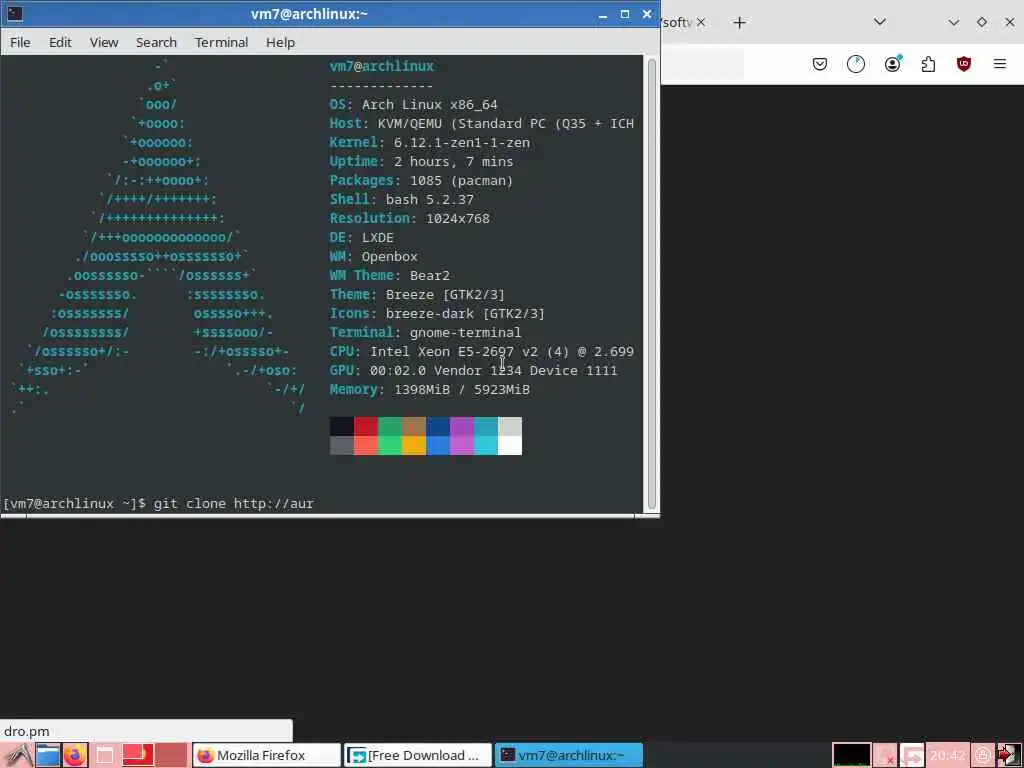This screenshot has height=768, width=1024.
Task: Open Firefox account icon in toolbar
Action: pyautogui.click(x=893, y=63)
